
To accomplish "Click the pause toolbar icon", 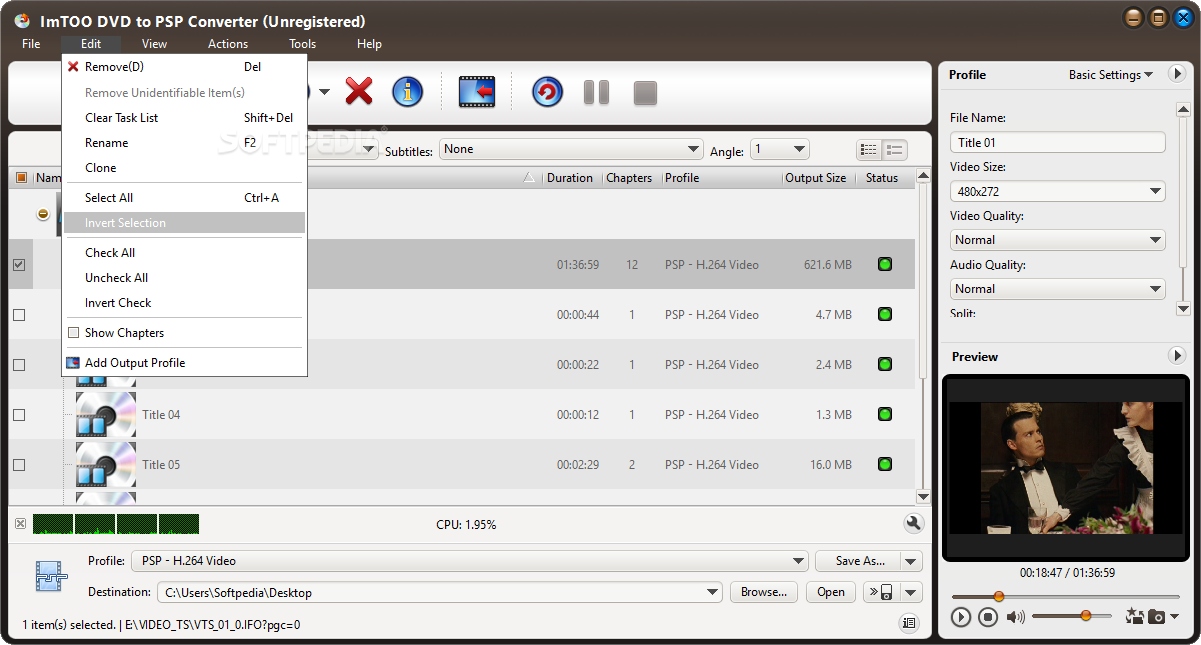I will coord(597,92).
